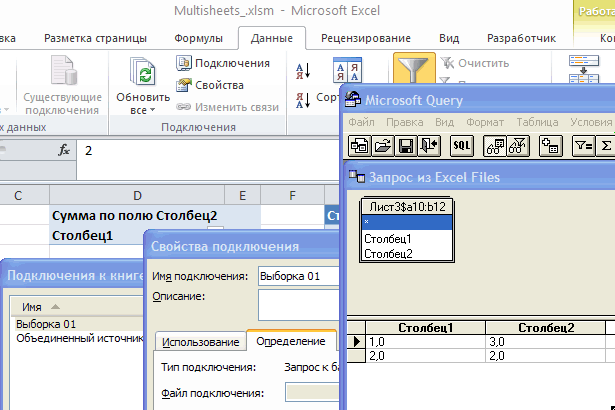Open the Условия menu in Microsoft Query
The height and width of the screenshot is (410, 615).
point(591,122)
